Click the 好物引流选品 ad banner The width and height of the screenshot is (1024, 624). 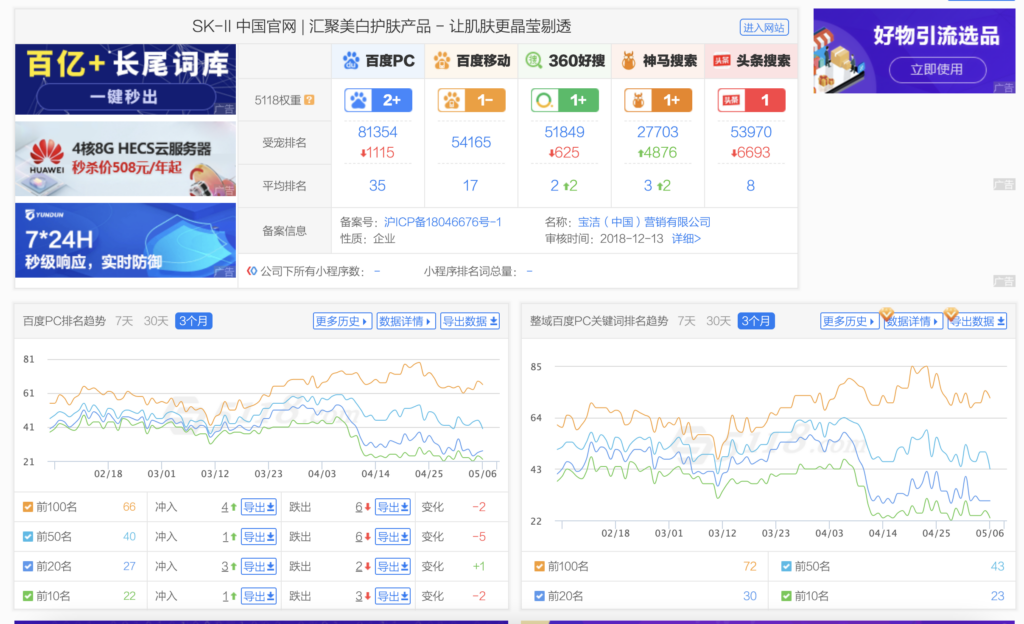tap(914, 51)
